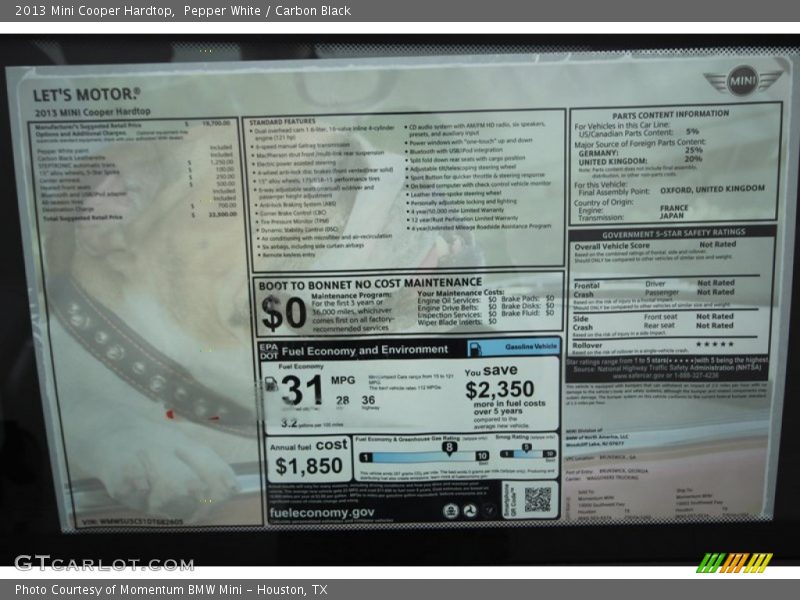Click the large $0 maintenance amount
800x600 pixels.
point(283,312)
